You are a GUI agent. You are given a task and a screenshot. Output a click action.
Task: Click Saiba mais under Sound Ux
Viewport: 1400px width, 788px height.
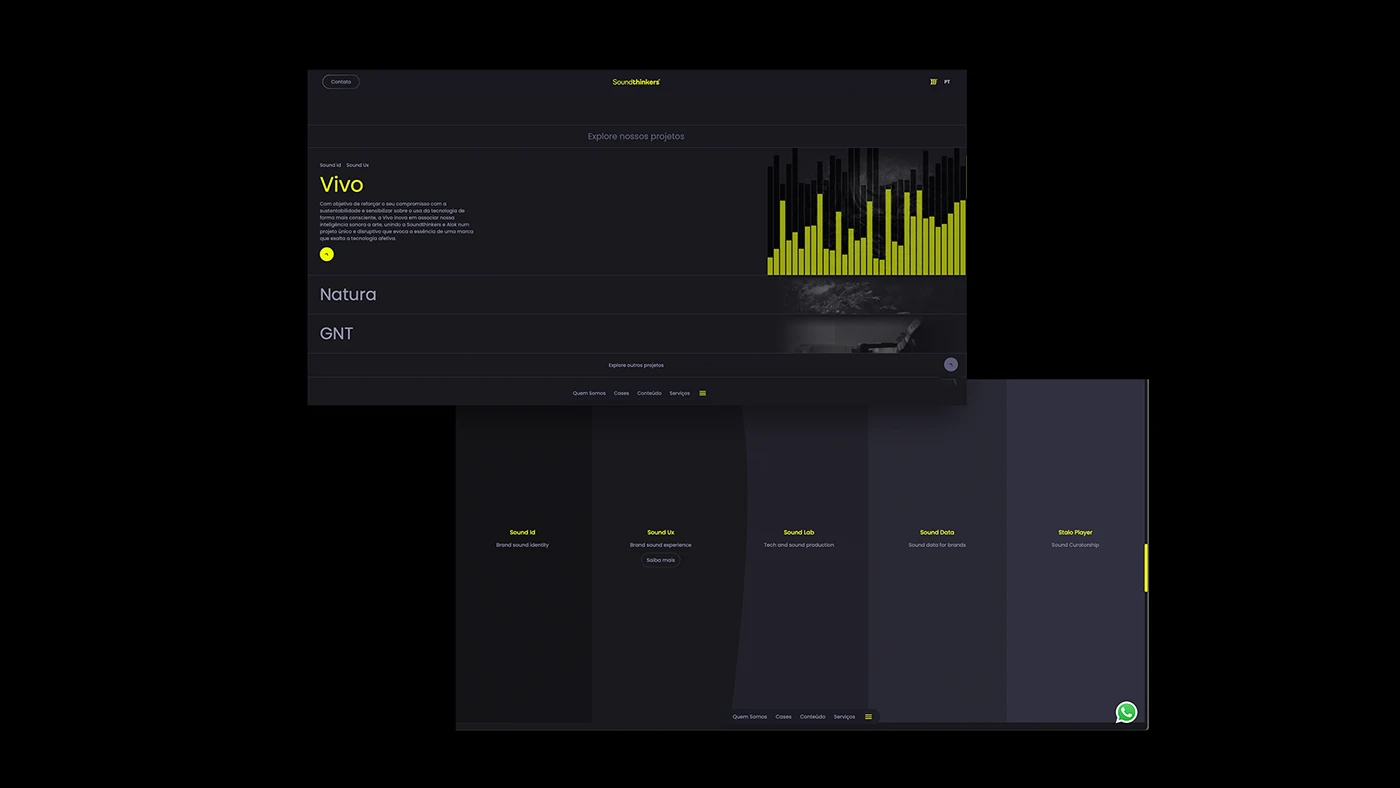[x=660, y=560]
